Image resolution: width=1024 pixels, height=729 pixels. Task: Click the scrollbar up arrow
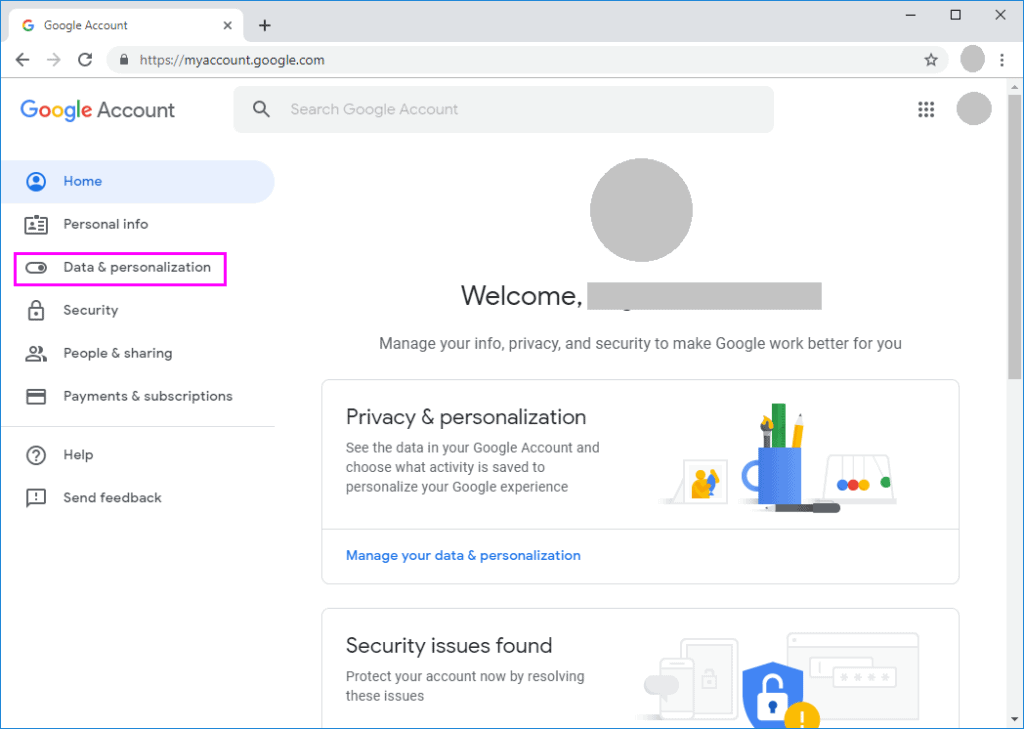1014,87
